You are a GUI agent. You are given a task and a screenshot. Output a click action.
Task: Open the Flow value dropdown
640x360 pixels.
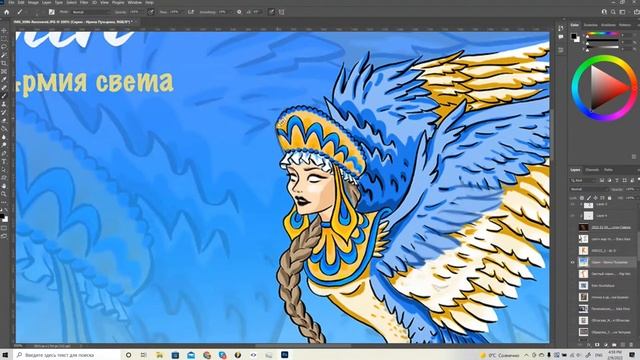click(176, 12)
